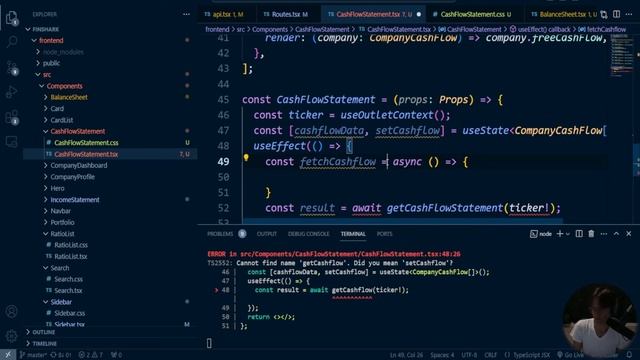The width and height of the screenshot is (640, 360).
Task: Open the Extensions view
Action: point(12,117)
